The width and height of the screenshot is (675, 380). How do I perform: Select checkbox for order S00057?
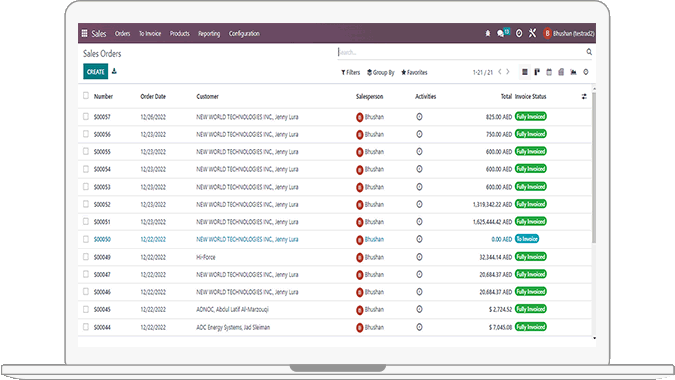86,116
